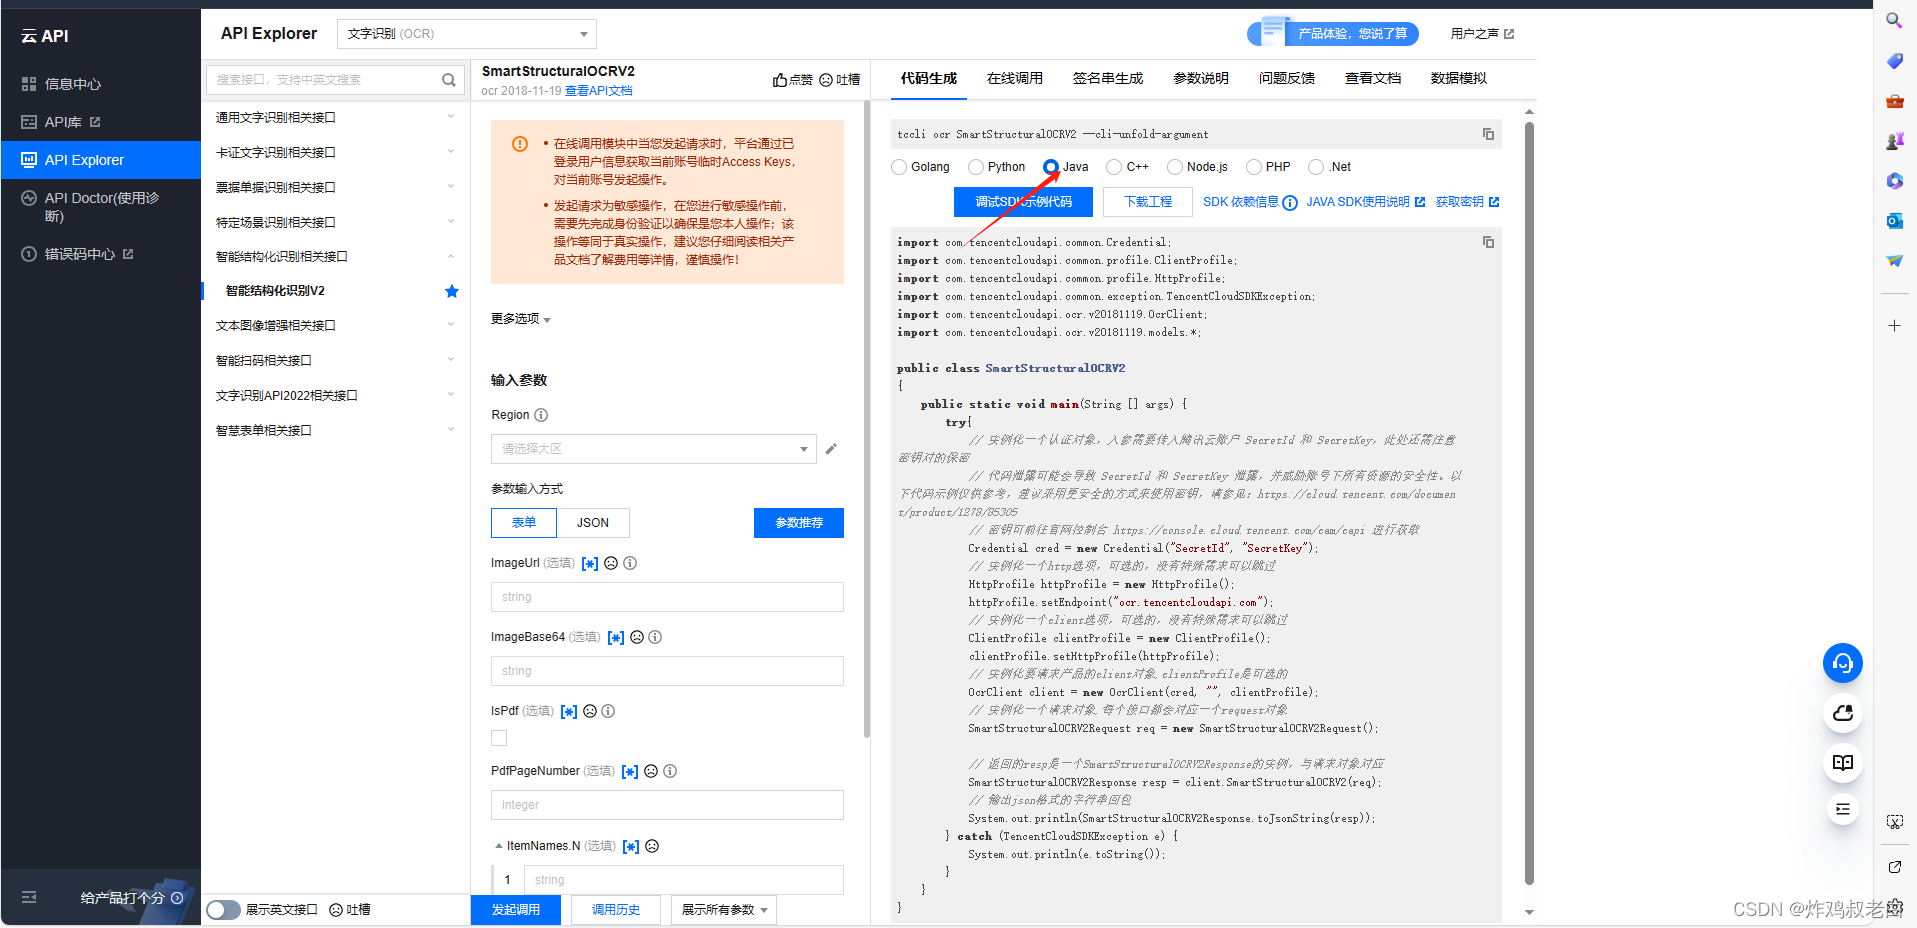The width and height of the screenshot is (1917, 928).
Task: Switch to the 签名串生成 tab
Action: [1108, 78]
